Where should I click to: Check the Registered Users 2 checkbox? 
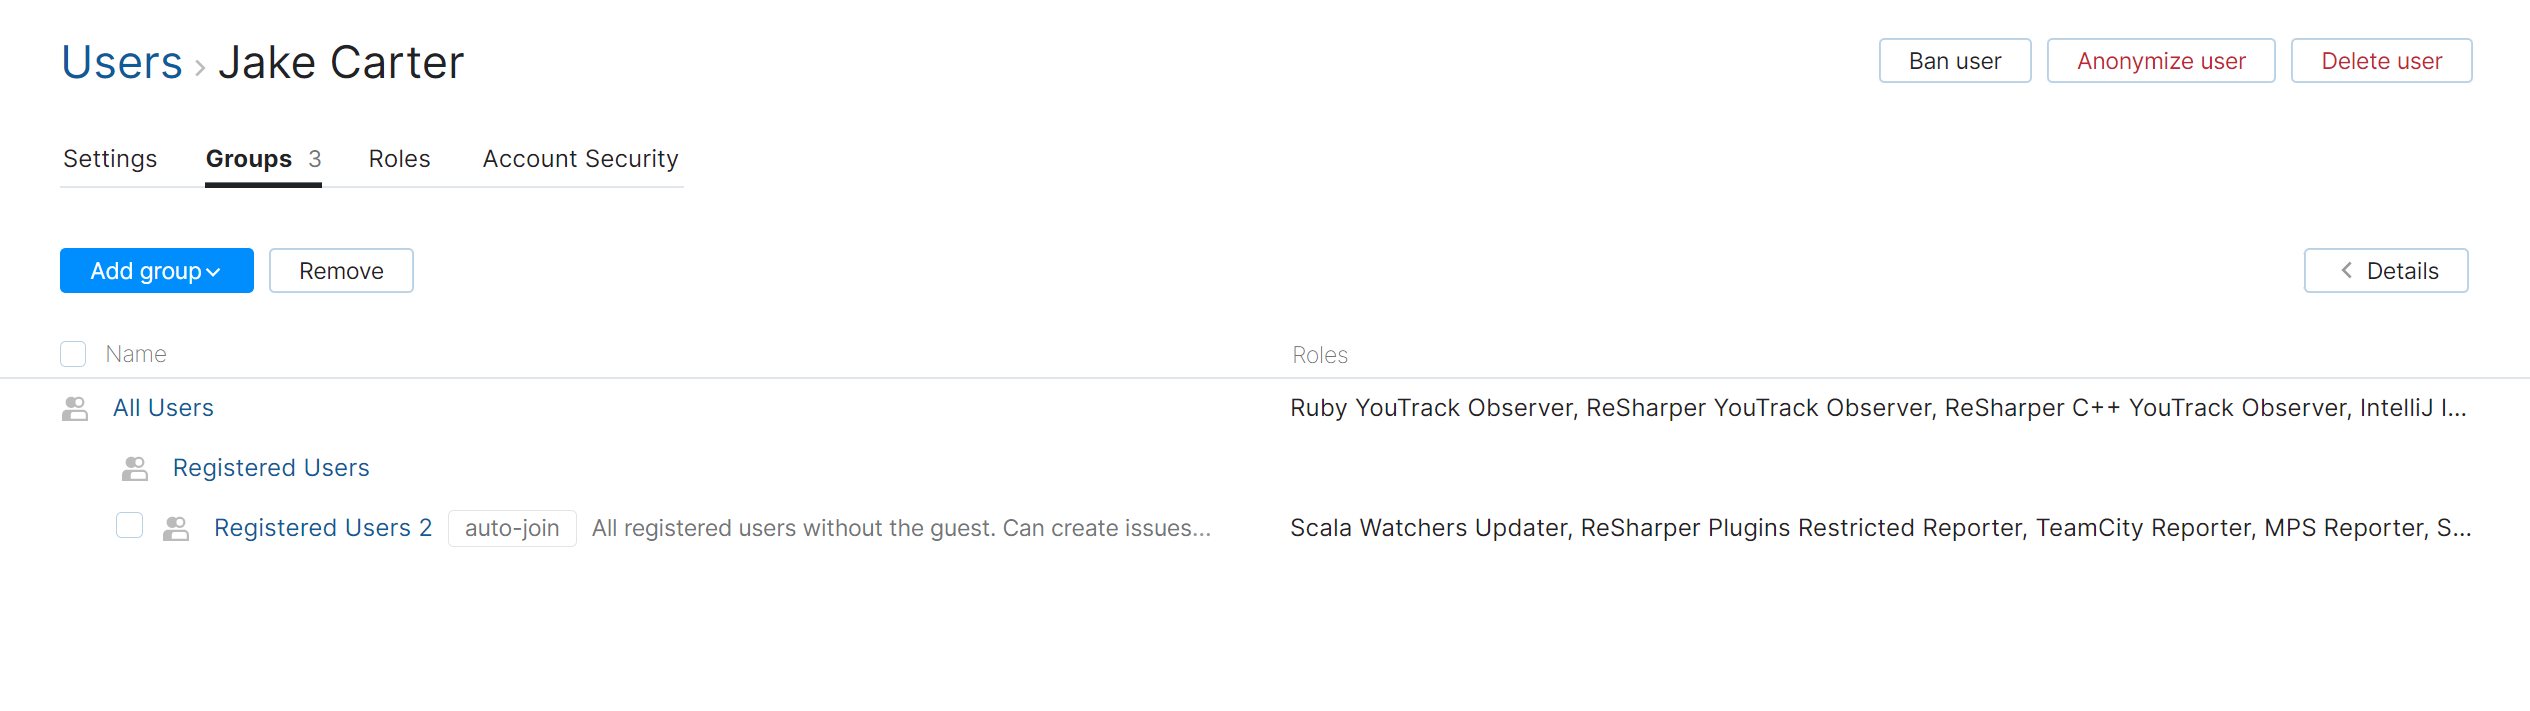coord(130,526)
